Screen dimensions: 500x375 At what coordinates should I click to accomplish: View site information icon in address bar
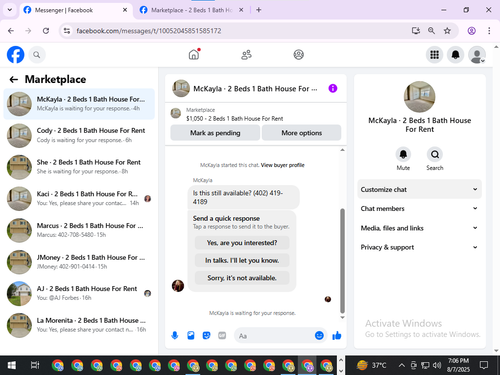(x=67, y=31)
